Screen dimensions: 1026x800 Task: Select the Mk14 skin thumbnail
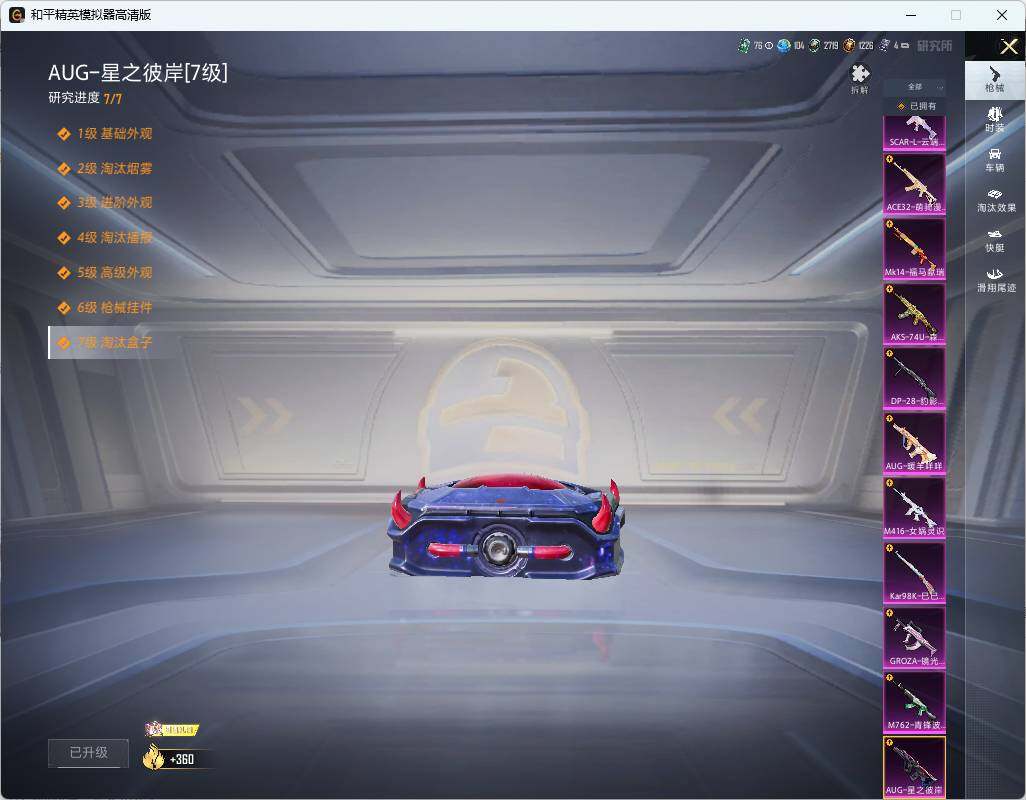(x=914, y=249)
